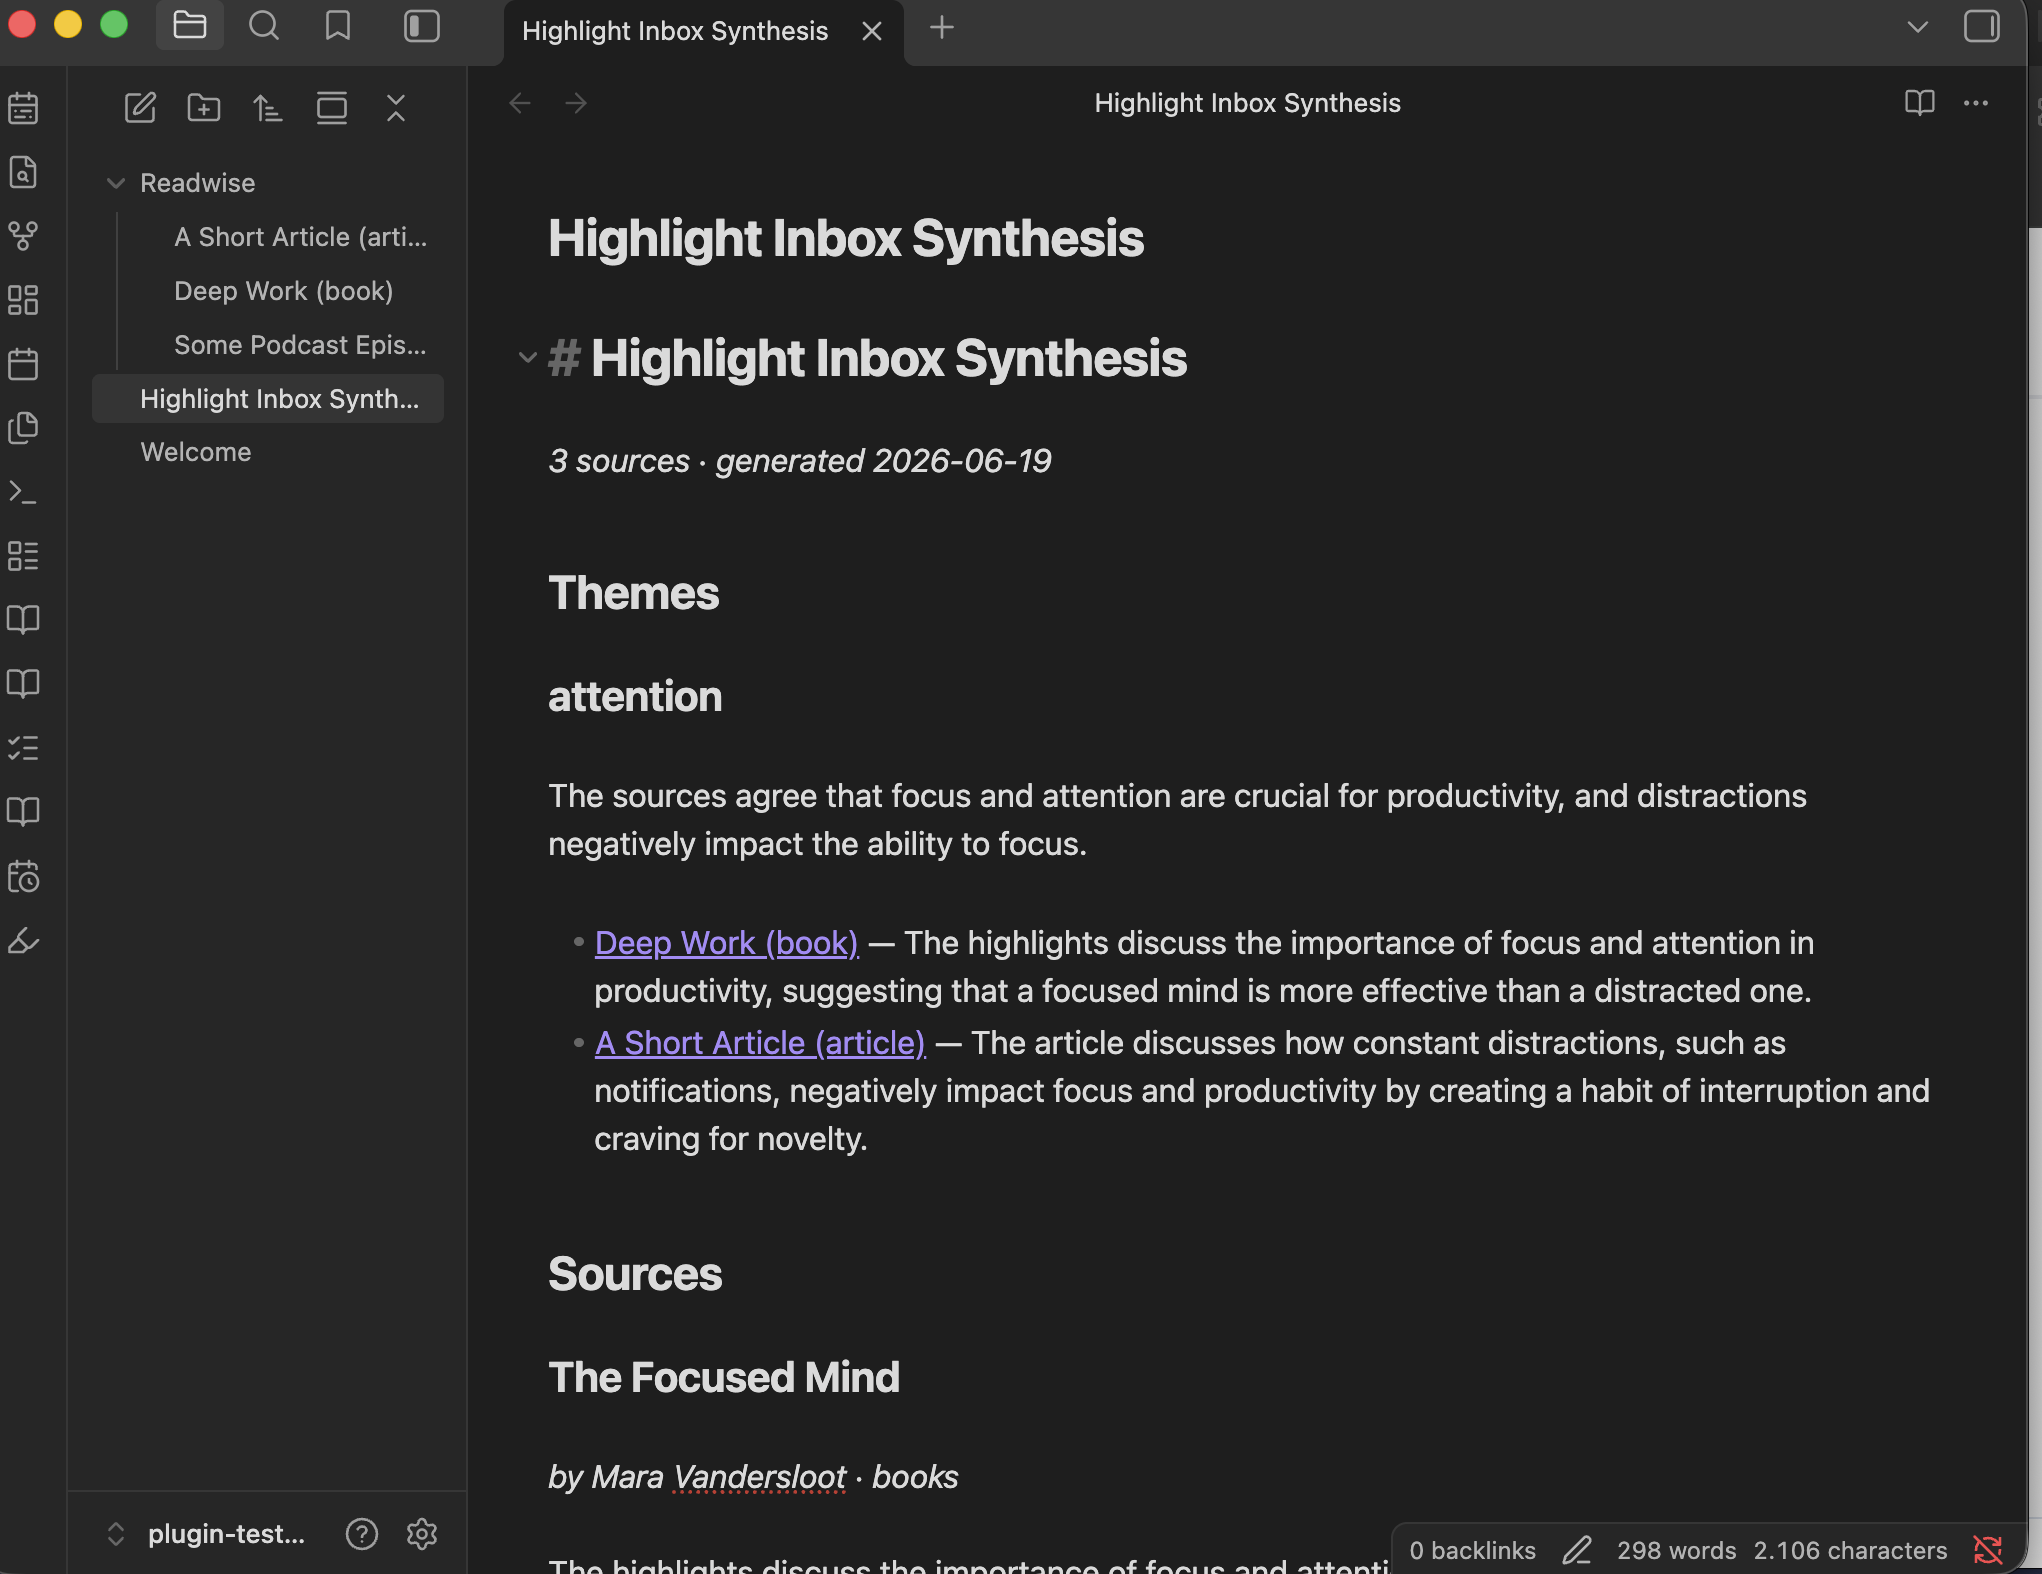Click the third open-book ribbon icon
This screenshot has height=1574, width=2042.
[x=23, y=812]
